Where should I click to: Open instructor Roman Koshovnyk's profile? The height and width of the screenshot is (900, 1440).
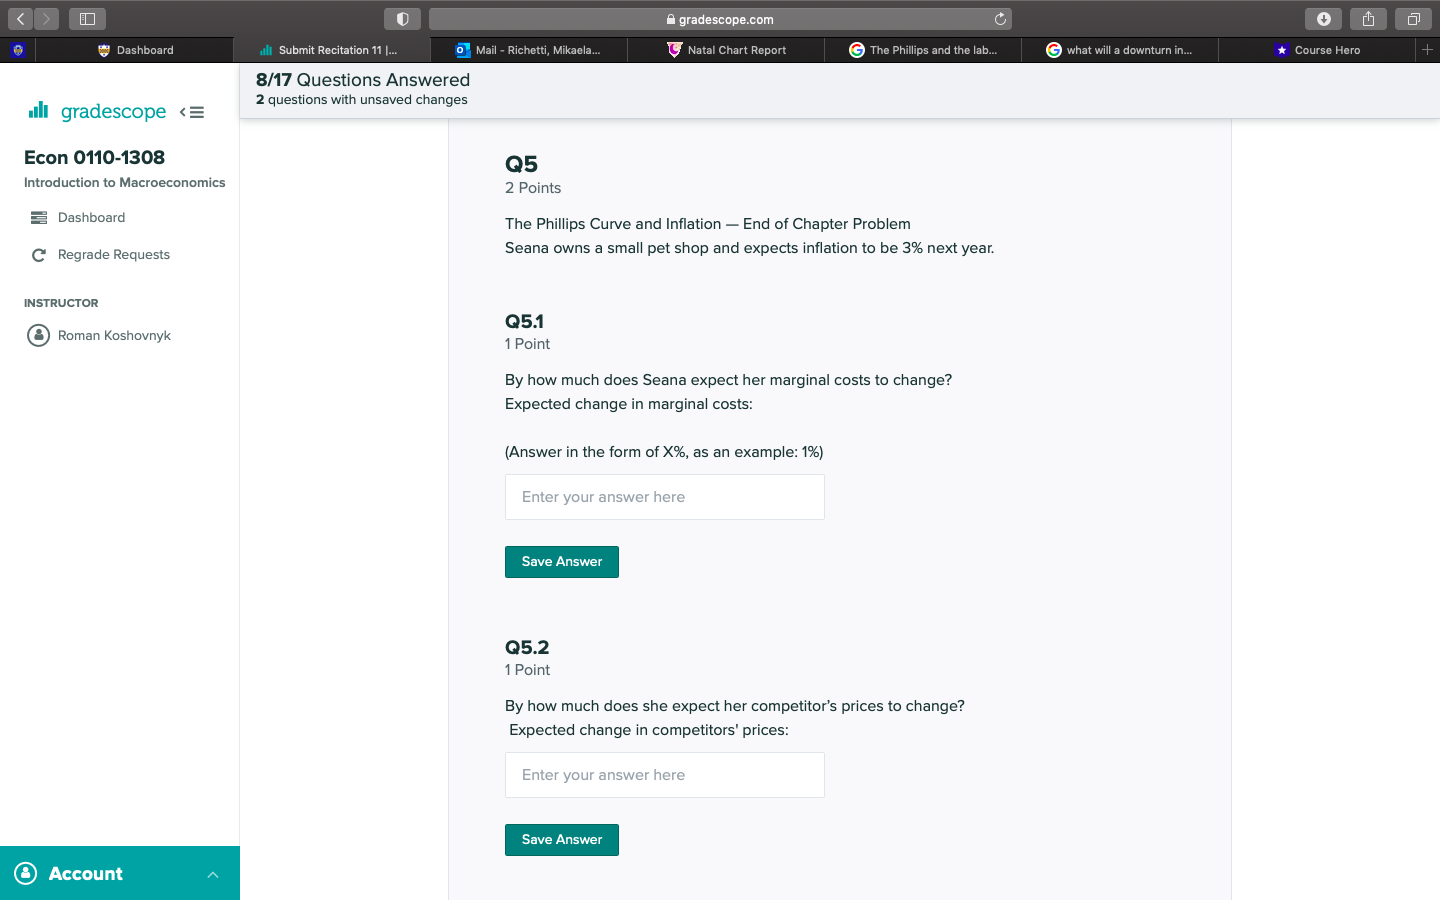pos(113,335)
